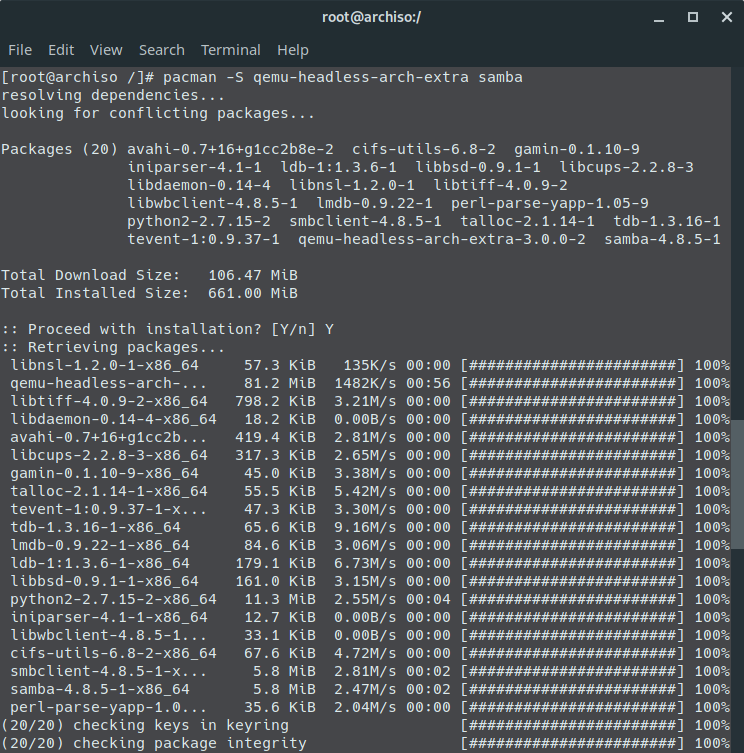
Task: Click python2-2.7.15-2-x86_64 download row name
Action: click(x=113, y=599)
